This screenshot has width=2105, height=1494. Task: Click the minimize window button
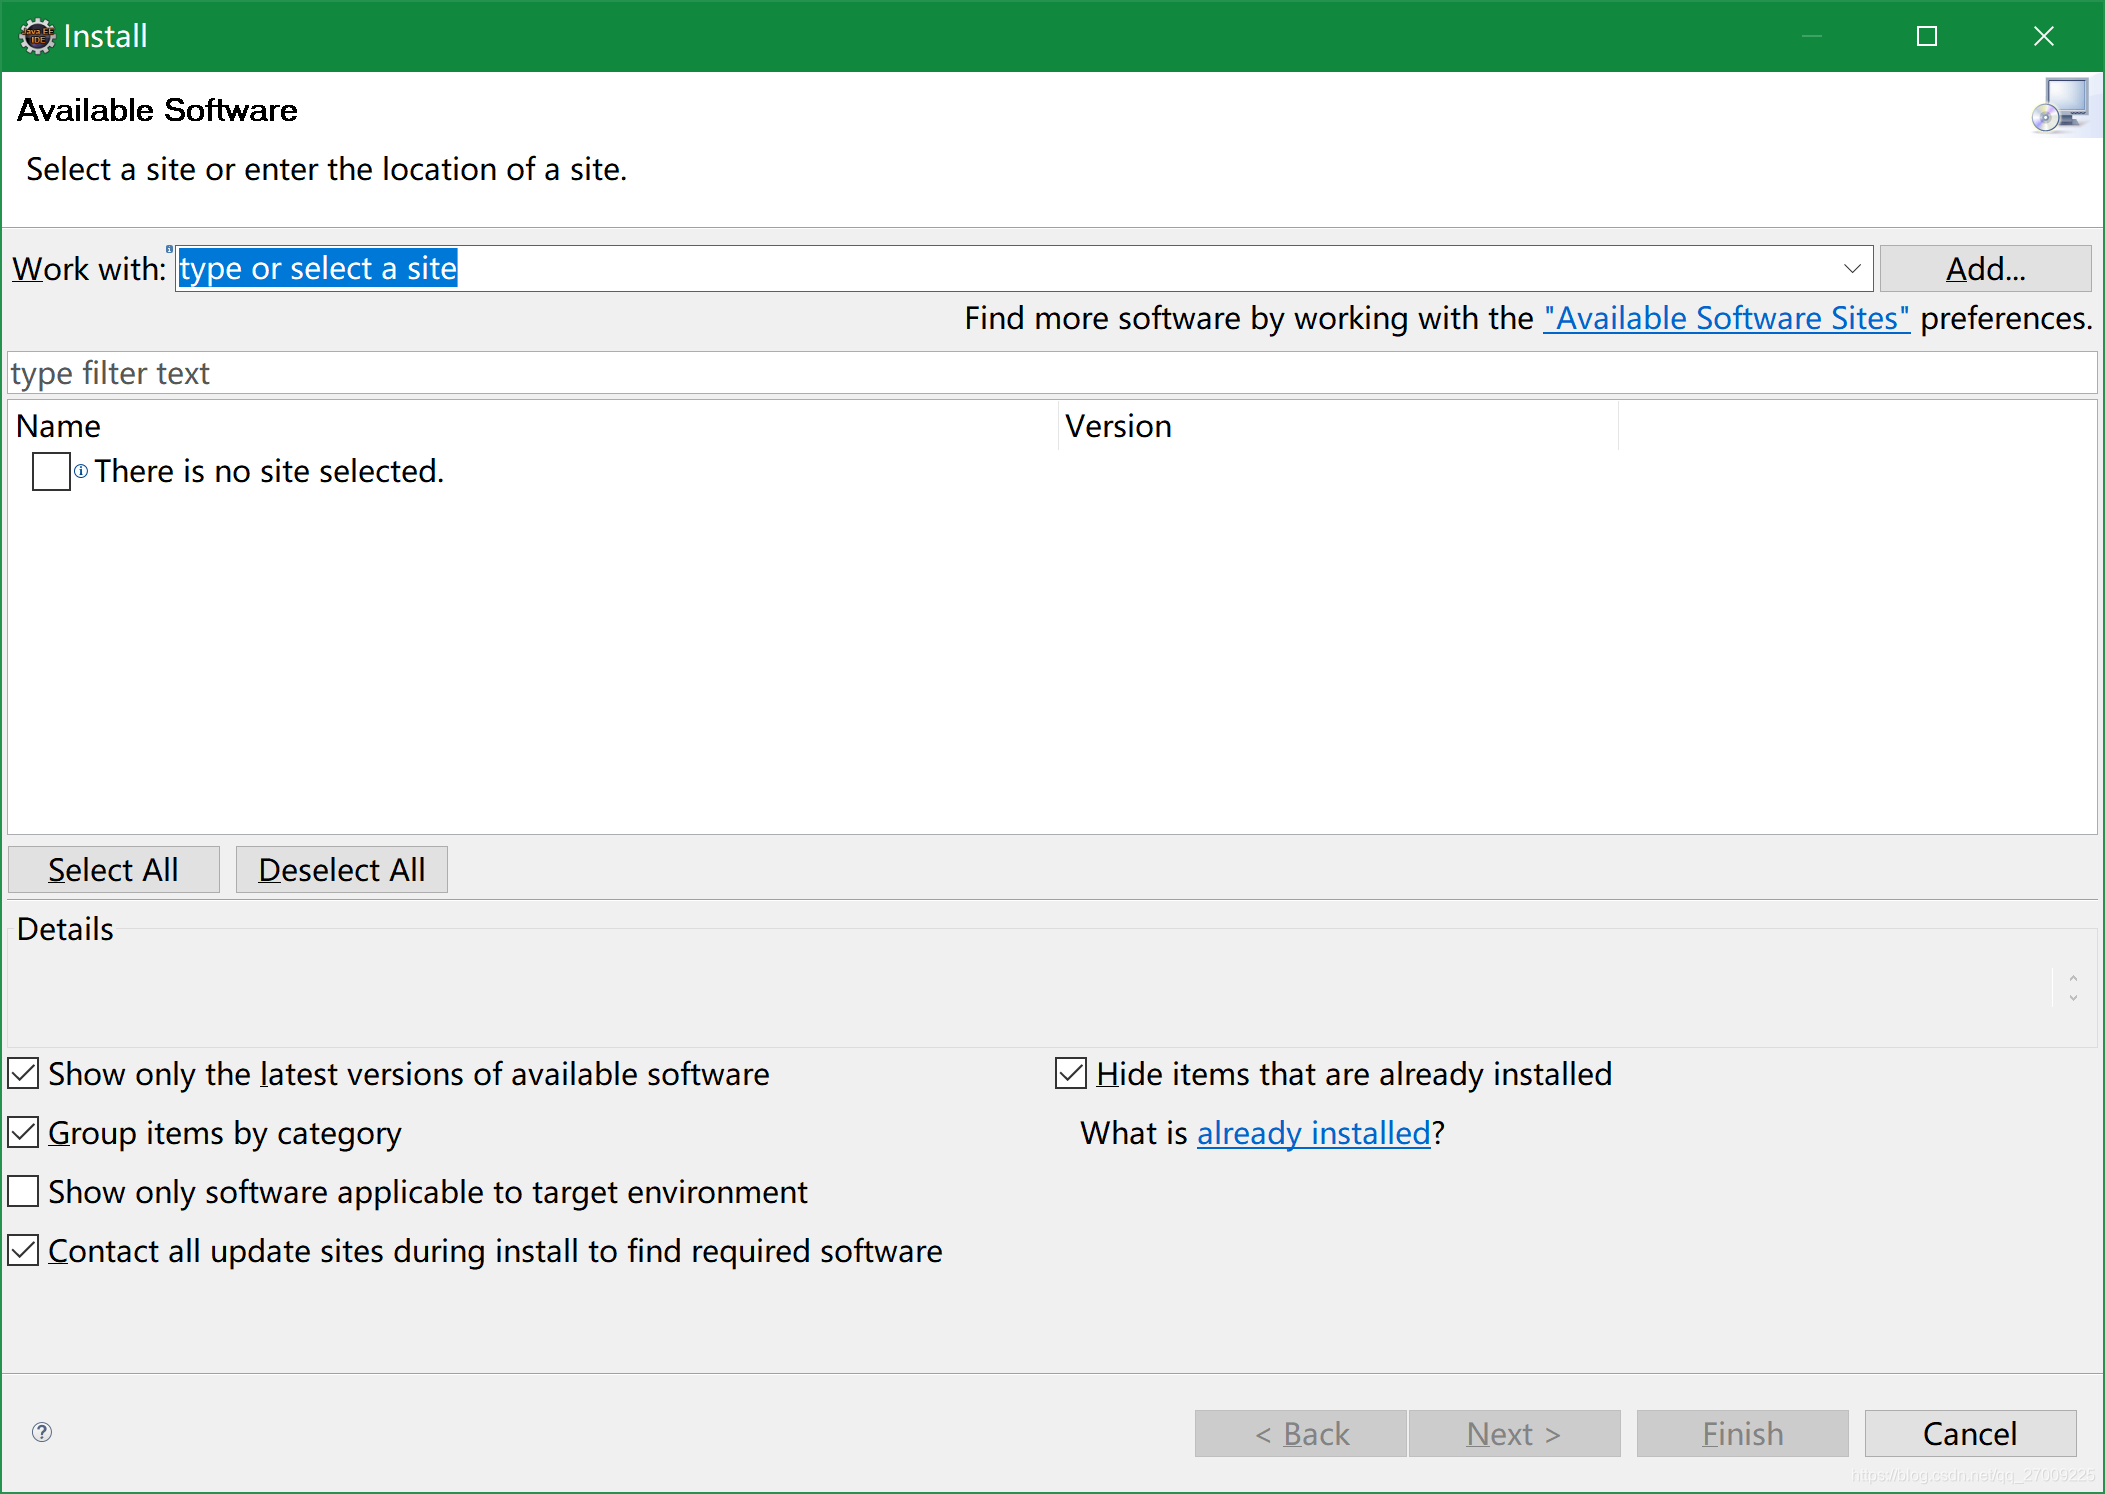1812,36
